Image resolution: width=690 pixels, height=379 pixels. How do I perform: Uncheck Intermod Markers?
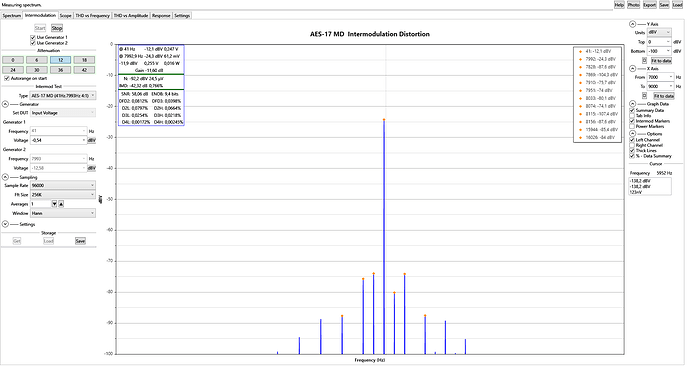(632, 121)
